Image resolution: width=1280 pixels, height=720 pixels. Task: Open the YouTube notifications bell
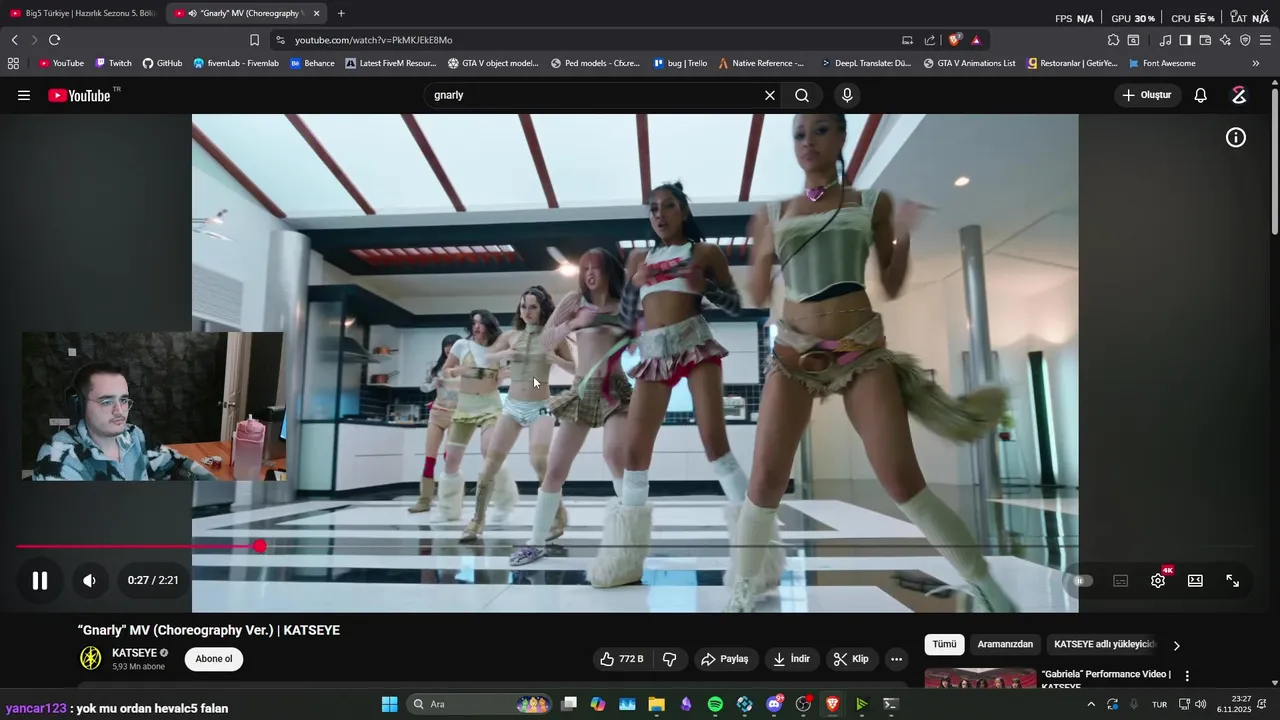pos(1200,95)
